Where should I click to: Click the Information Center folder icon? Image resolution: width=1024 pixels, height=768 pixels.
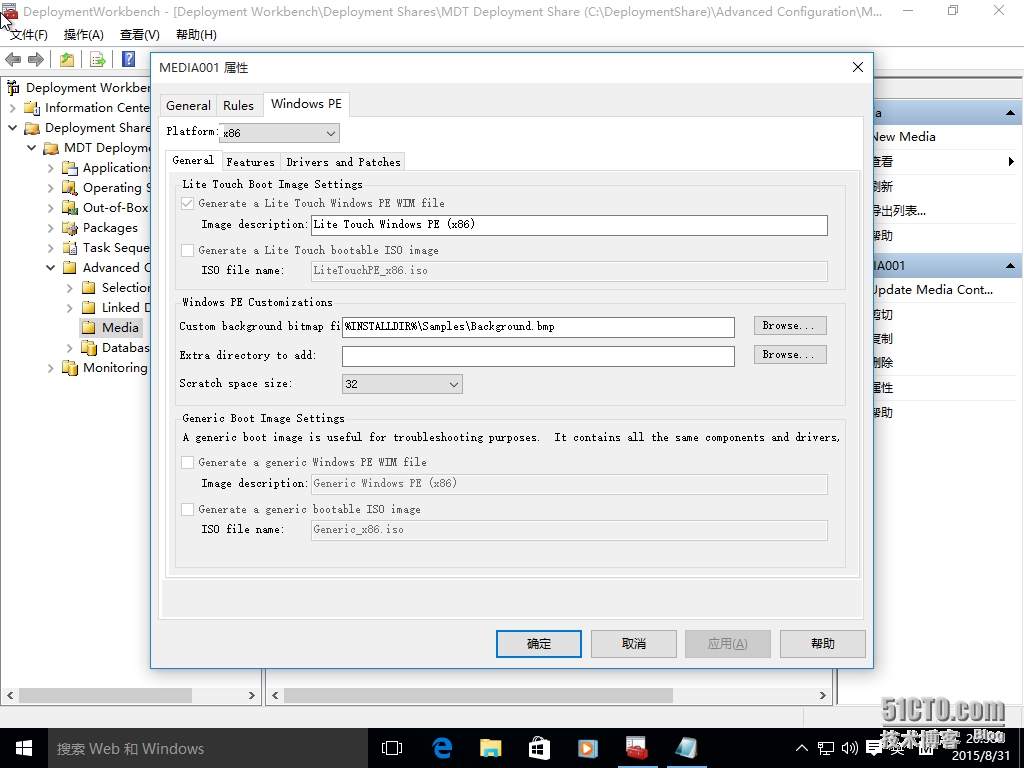click(32, 108)
